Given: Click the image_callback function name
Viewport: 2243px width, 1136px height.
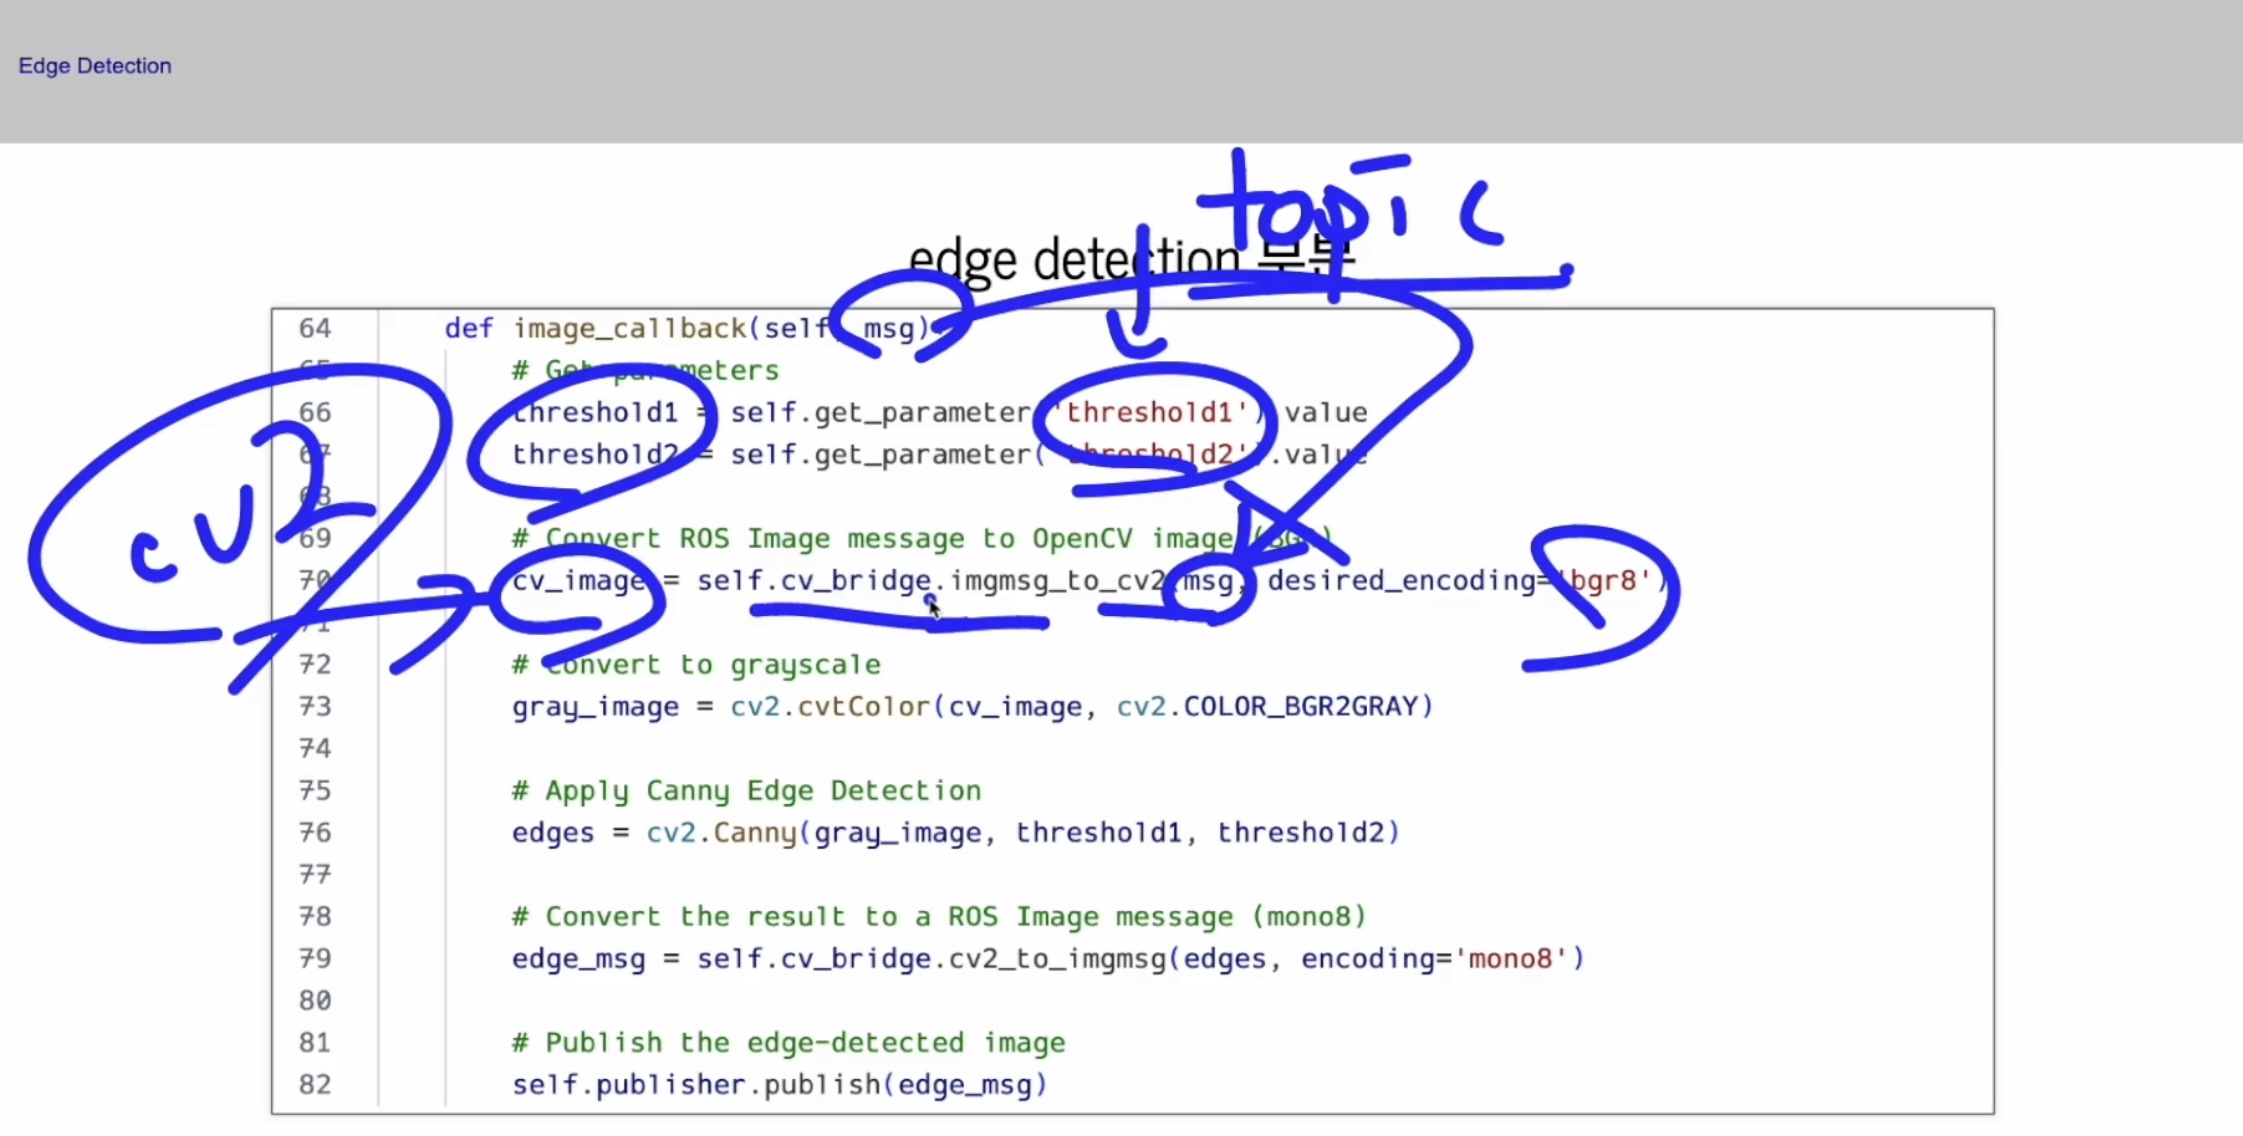Looking at the screenshot, I should 629,329.
